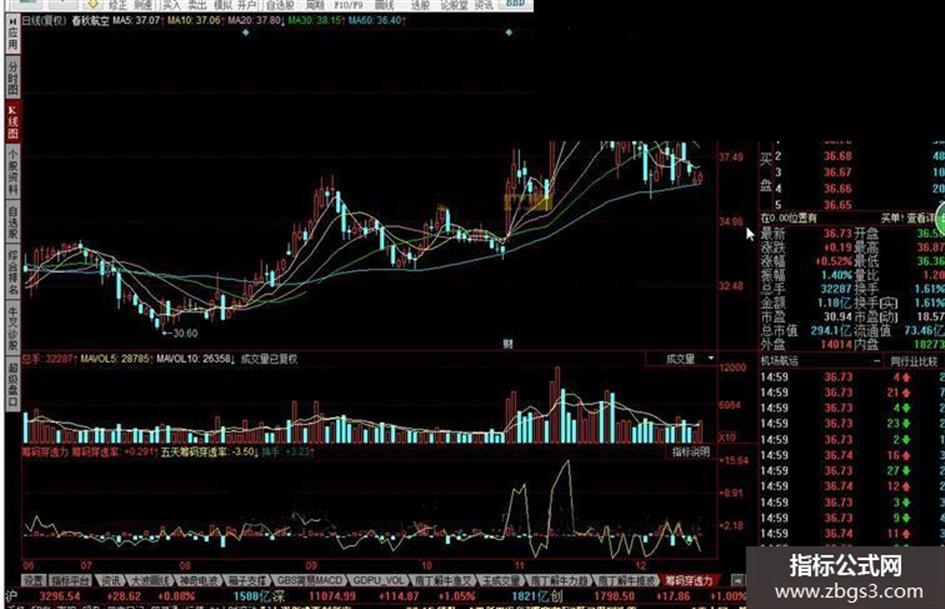The image size is (945, 609).
Task: Open the 成交量 indicator dropdown
Action: click(x=684, y=359)
